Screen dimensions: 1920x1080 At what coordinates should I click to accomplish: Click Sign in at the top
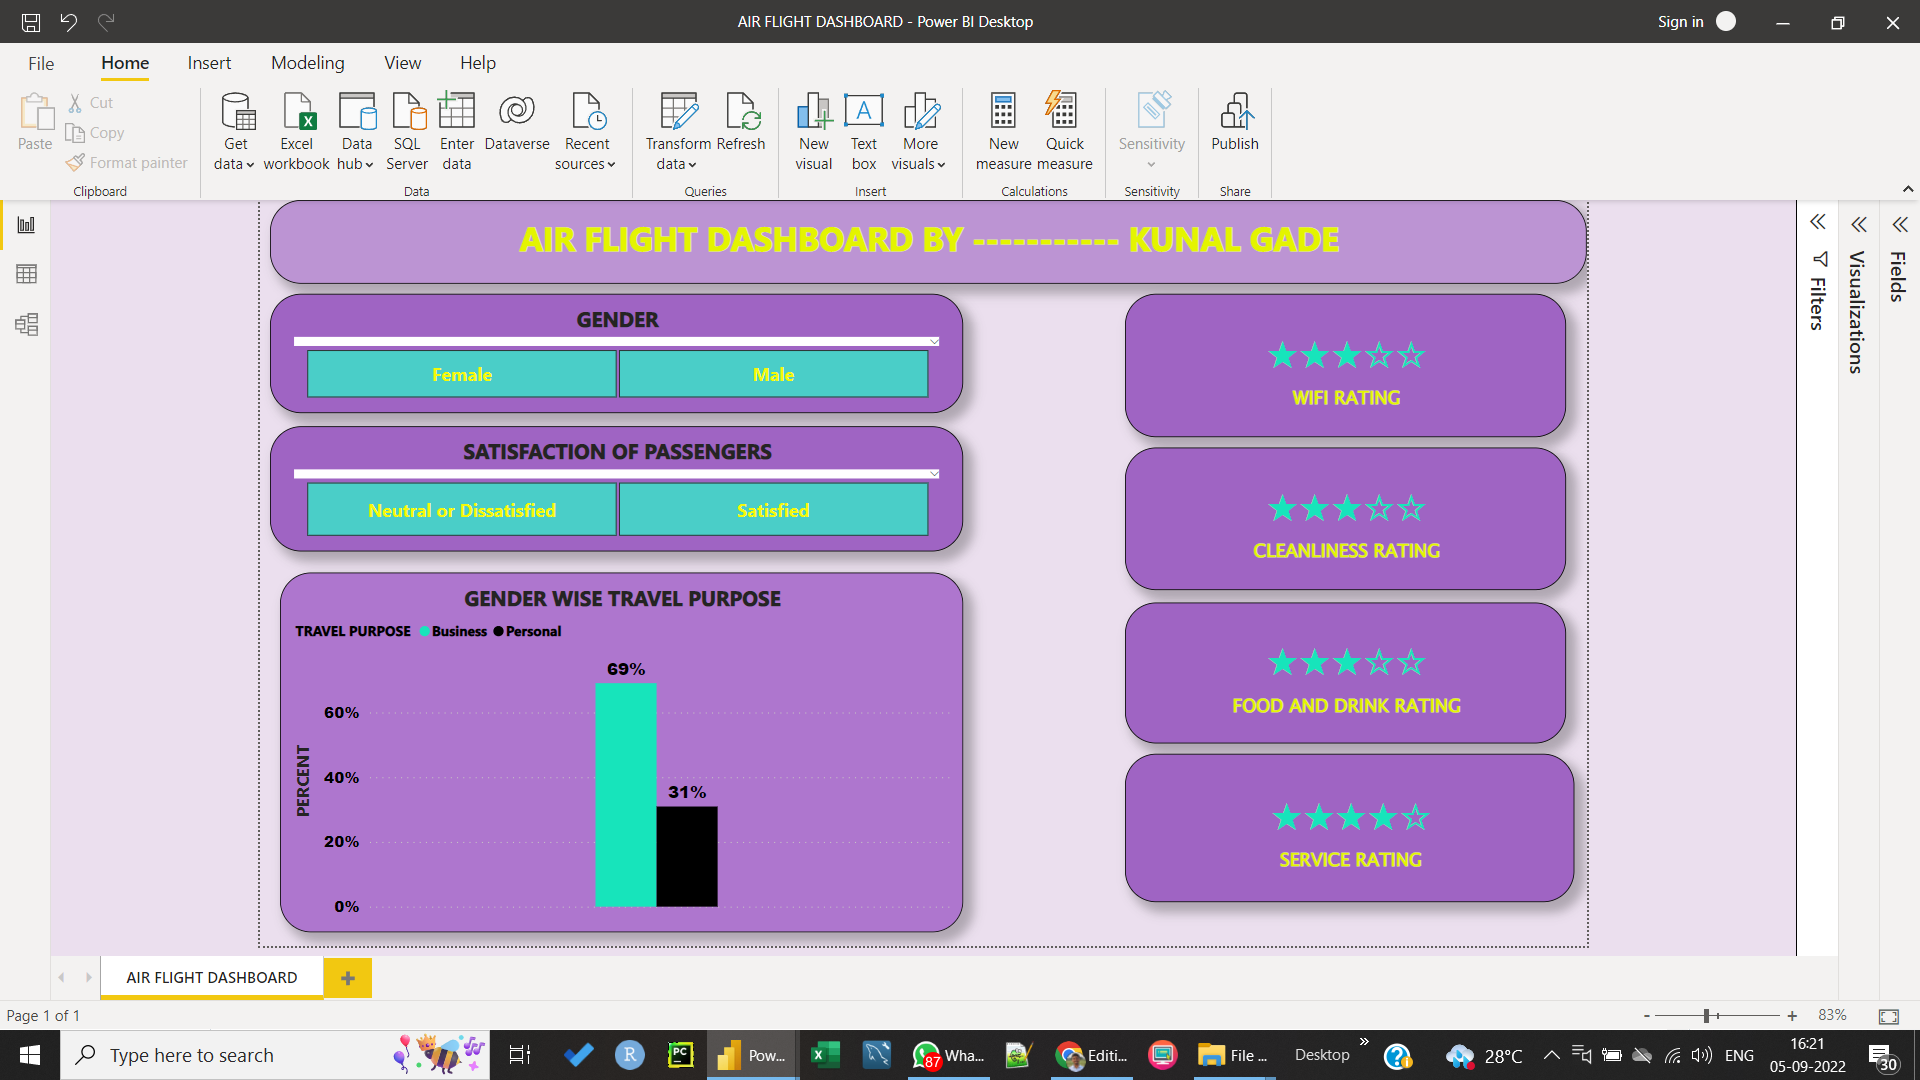point(1680,21)
